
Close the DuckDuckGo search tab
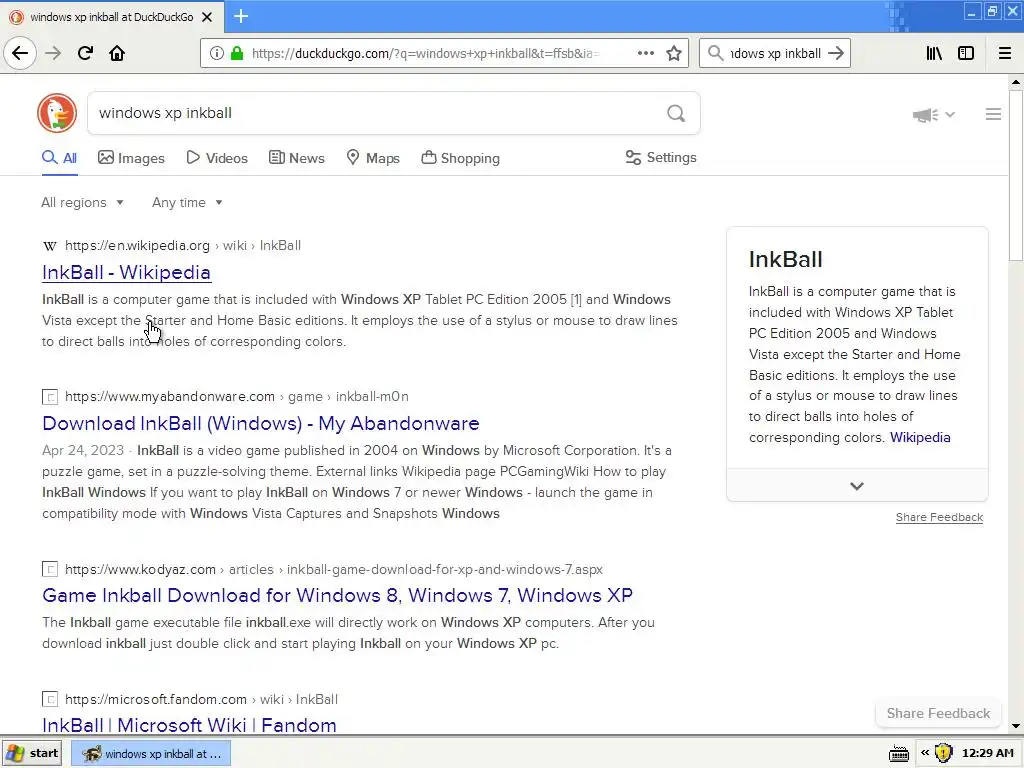(207, 17)
